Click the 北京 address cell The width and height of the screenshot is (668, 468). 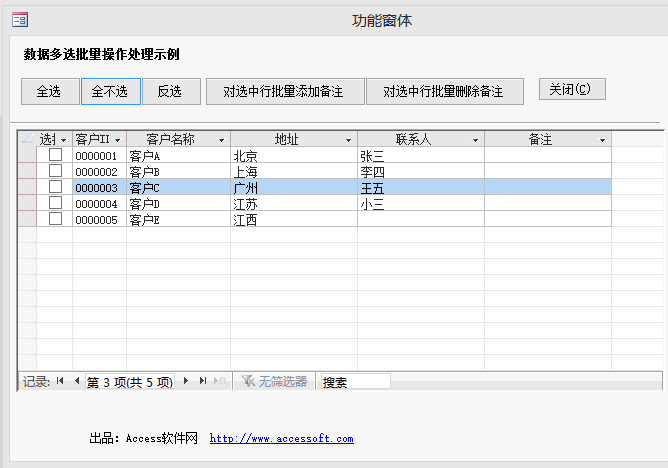point(294,155)
